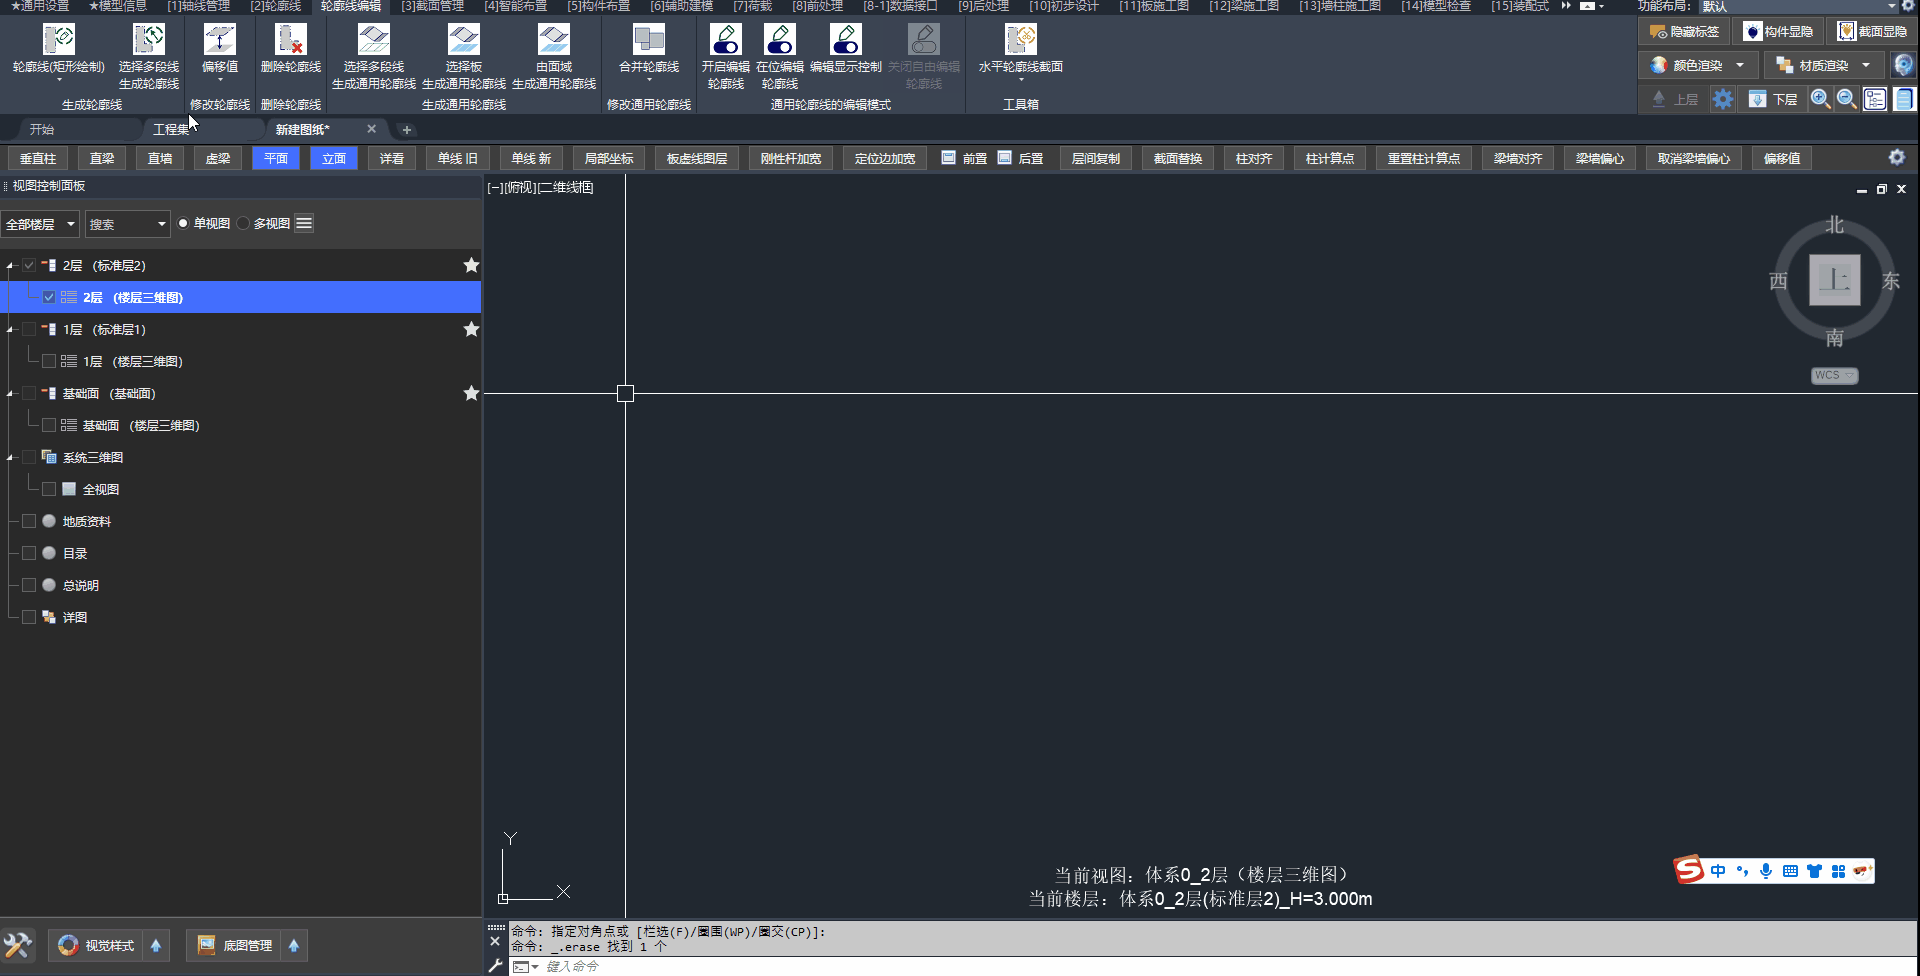1920x976 pixels.
Task: Click the 开启编辑轮廓线 icon
Action: [x=725, y=40]
